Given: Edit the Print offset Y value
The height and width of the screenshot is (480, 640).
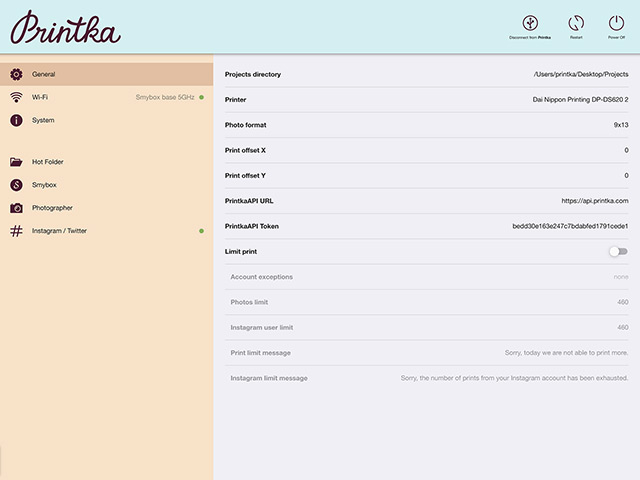Looking at the screenshot, I should [626, 176].
